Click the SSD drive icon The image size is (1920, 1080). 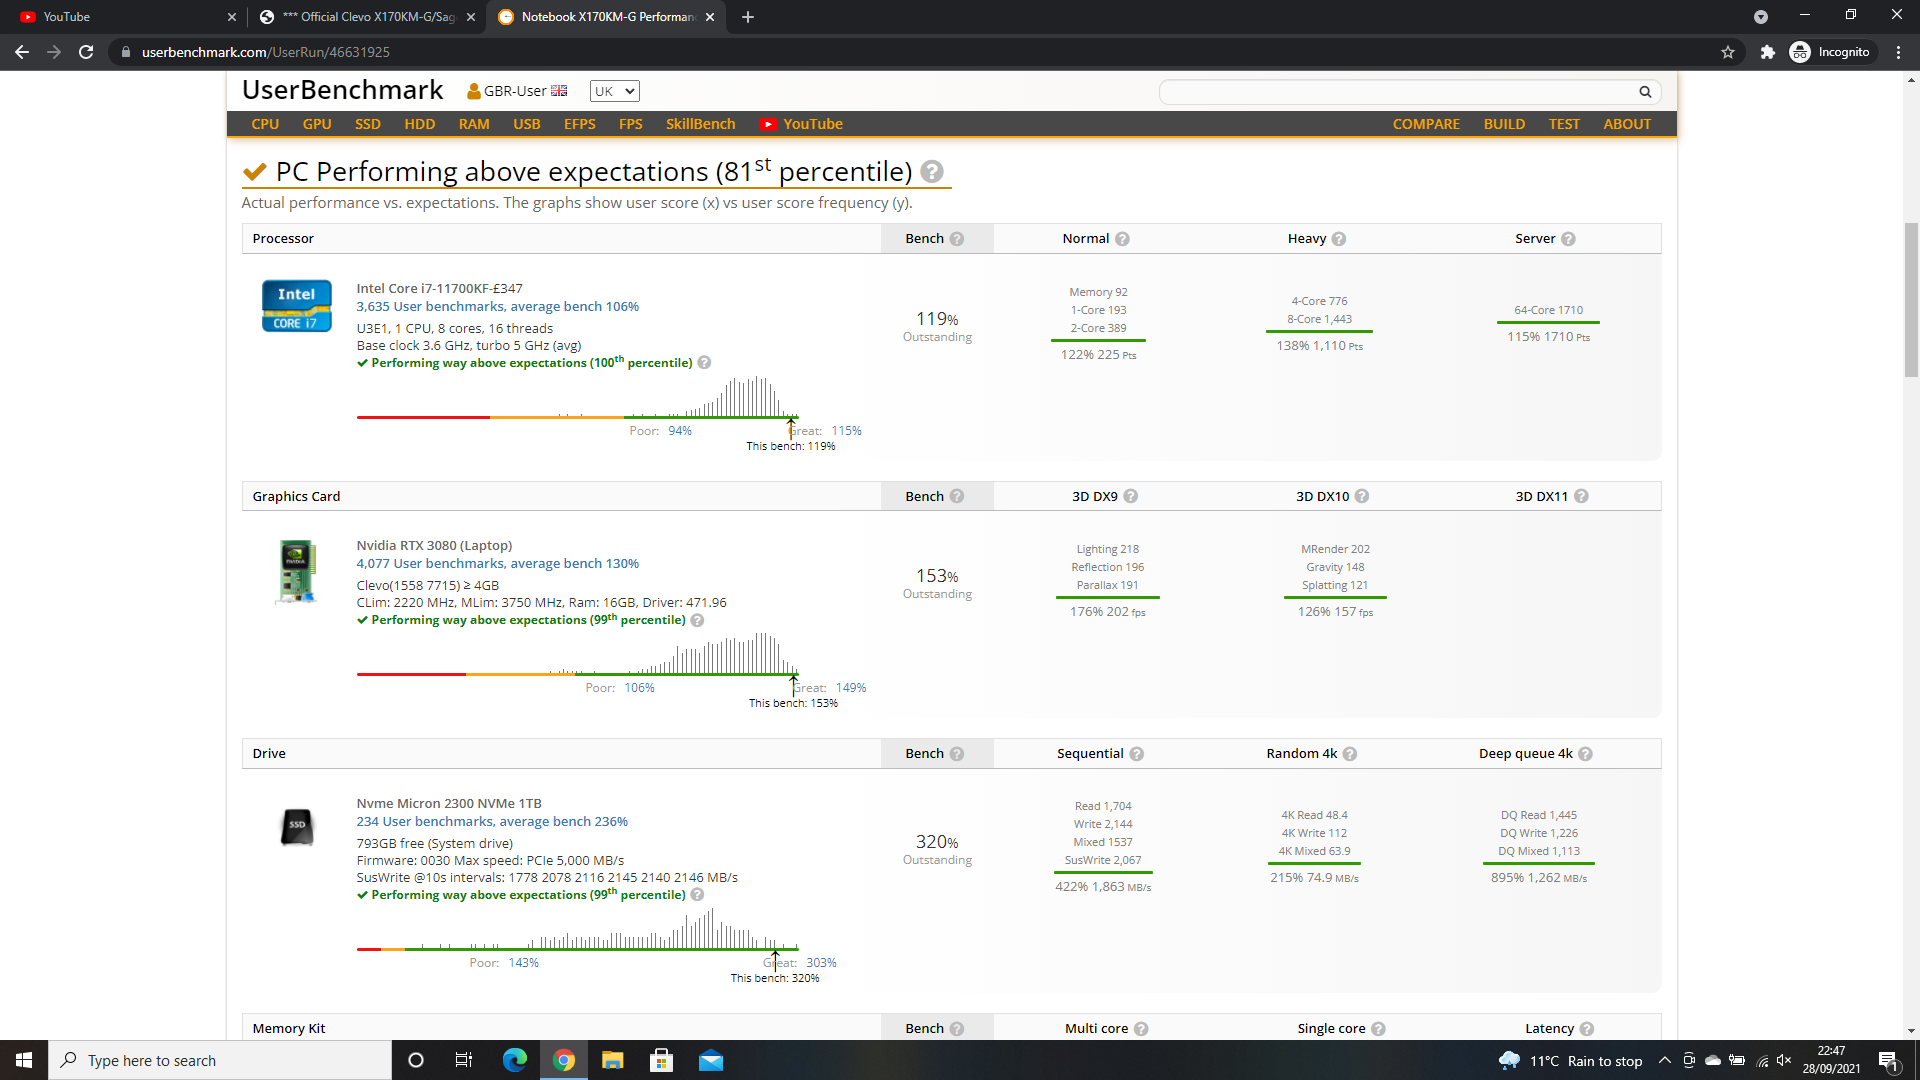(x=296, y=826)
